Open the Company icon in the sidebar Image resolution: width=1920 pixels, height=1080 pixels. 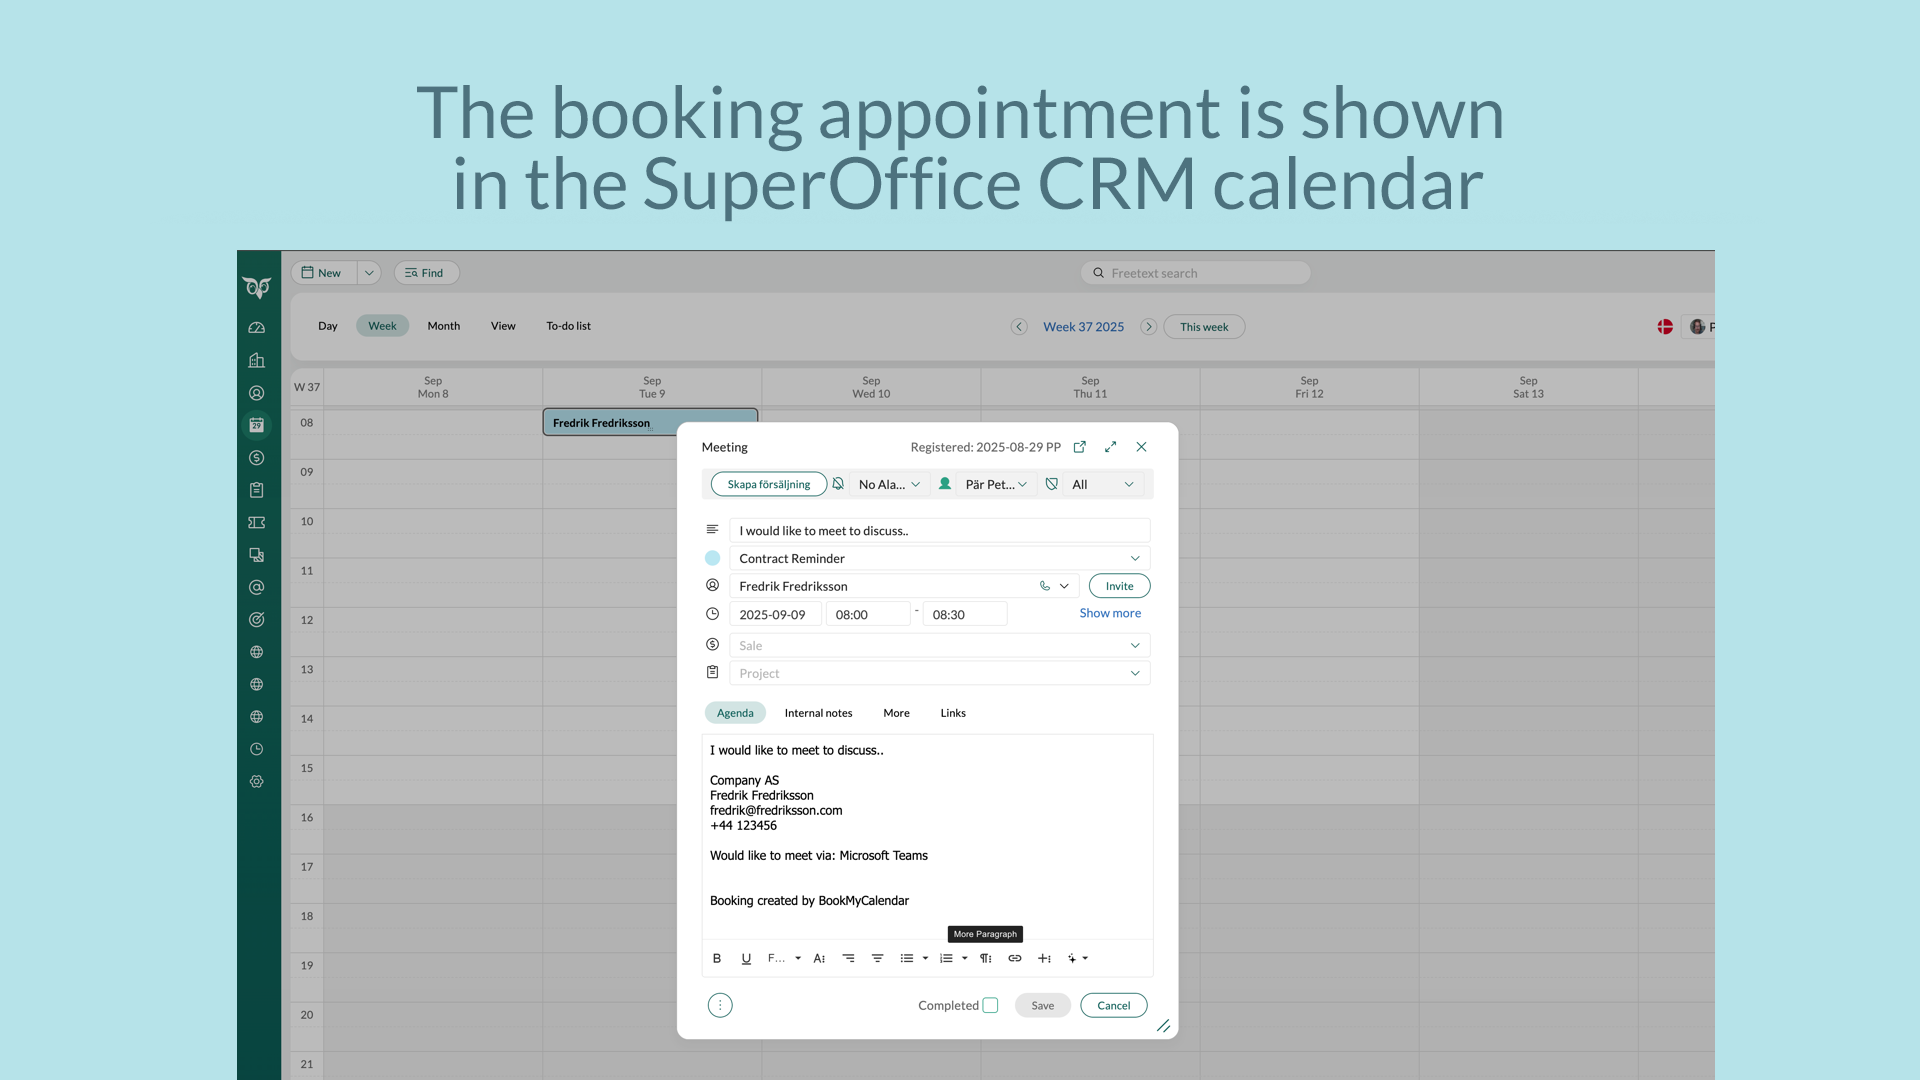click(257, 360)
